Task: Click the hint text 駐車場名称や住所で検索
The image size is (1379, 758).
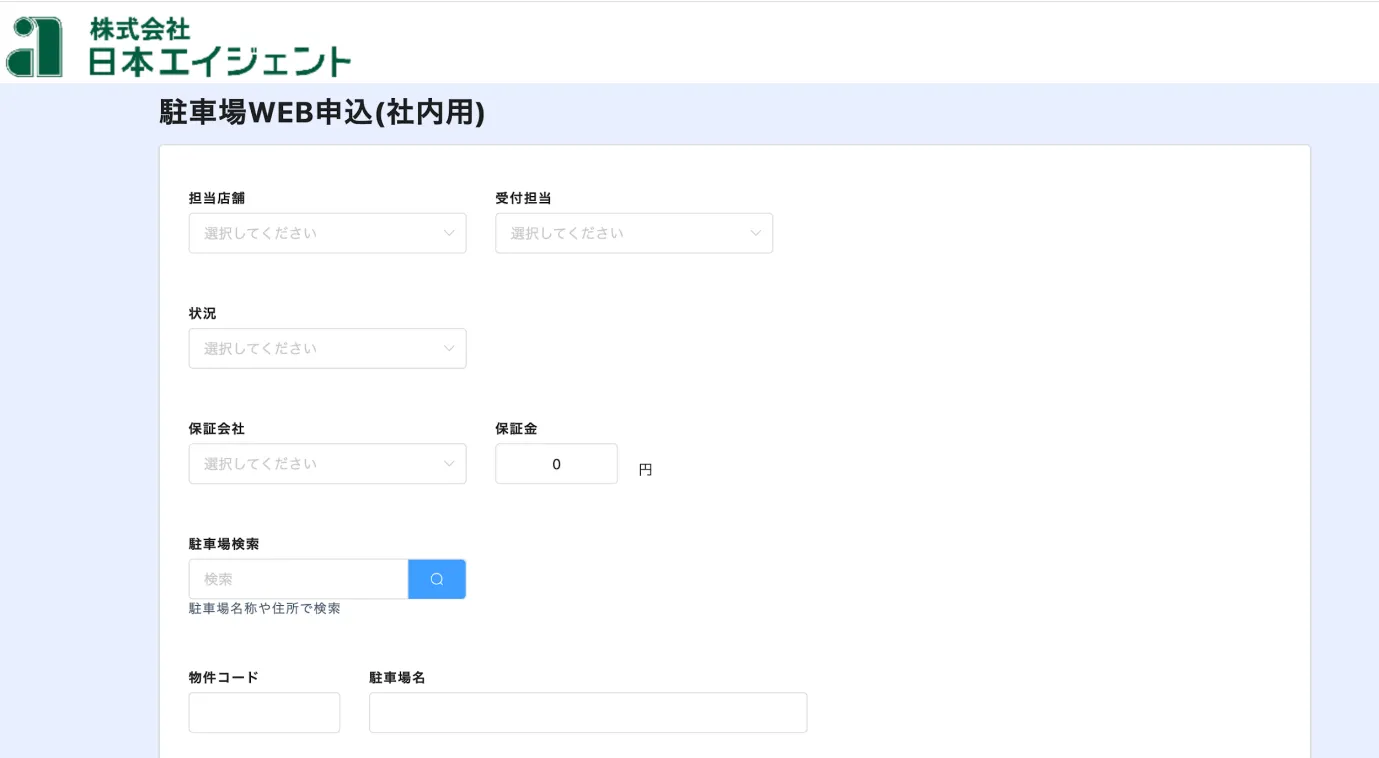Action: pyautogui.click(x=265, y=608)
